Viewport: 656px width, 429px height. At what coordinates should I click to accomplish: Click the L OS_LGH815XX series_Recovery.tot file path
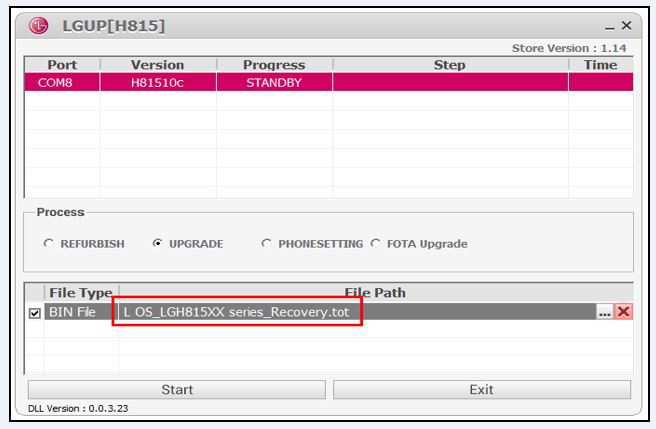point(236,312)
